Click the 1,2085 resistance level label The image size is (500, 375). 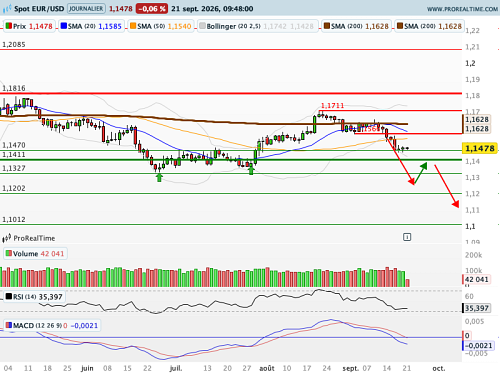click(14, 44)
